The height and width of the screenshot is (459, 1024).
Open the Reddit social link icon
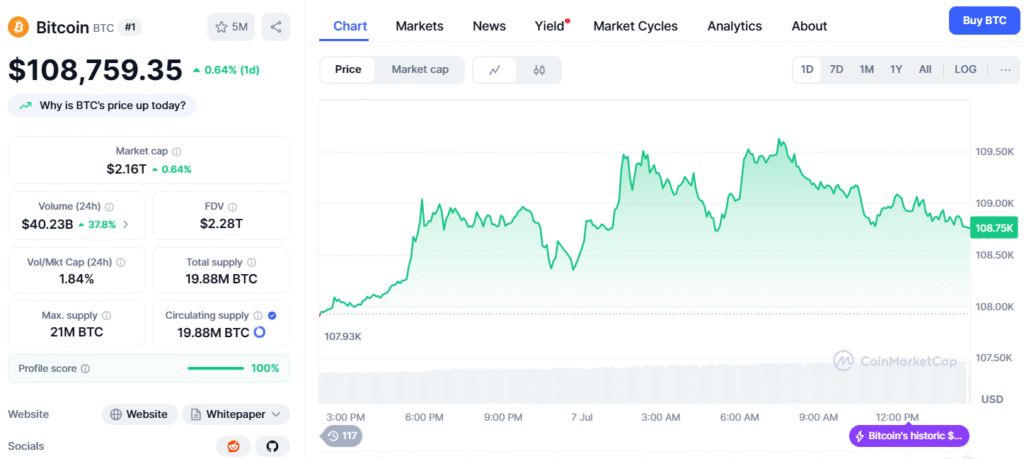tap(233, 447)
